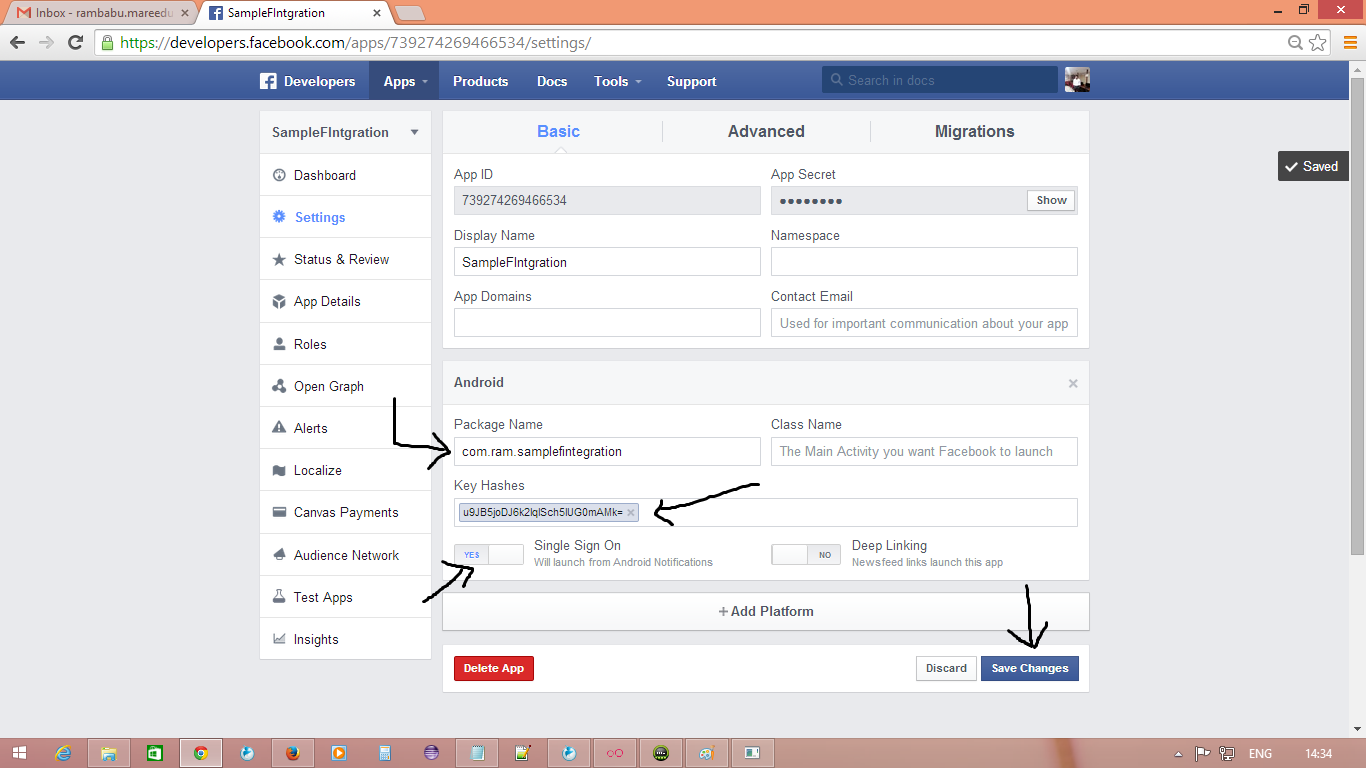1366x768 pixels.
Task: Click the Contact Email field
Action: 924,323
